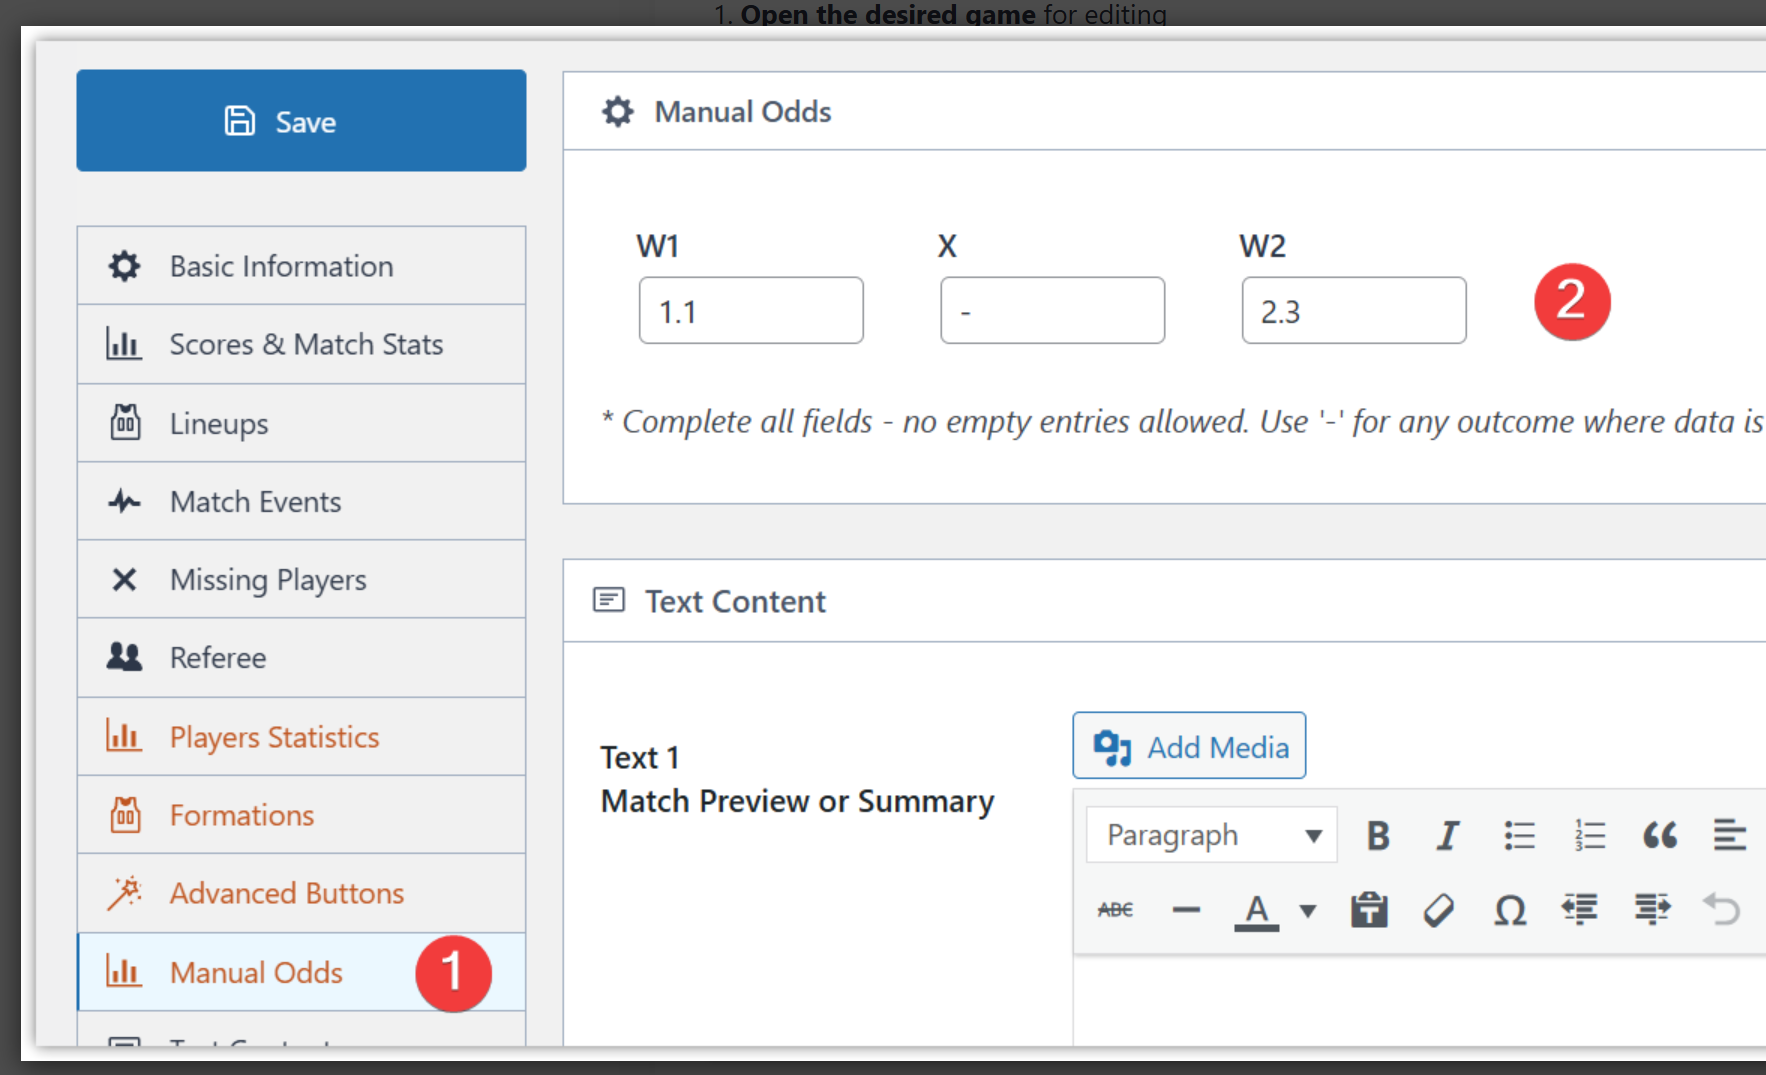
Task: Apply italic formatting in the editor
Action: click(1447, 835)
